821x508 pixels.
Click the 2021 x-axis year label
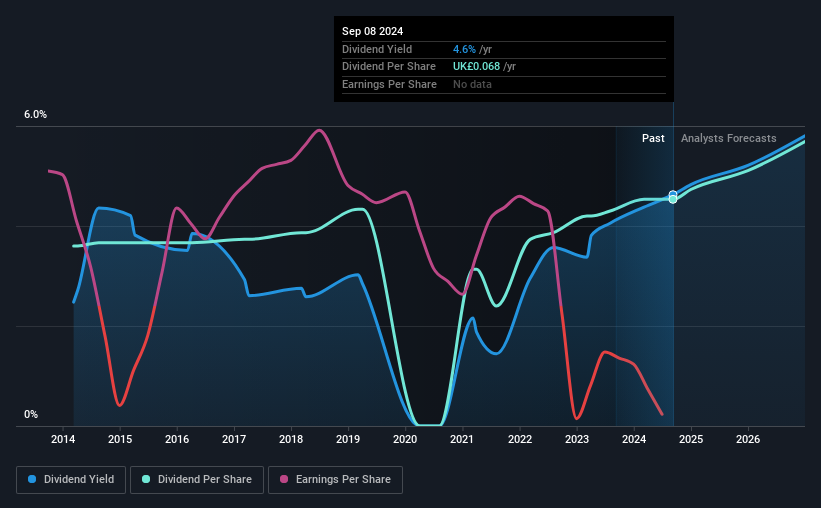462,439
